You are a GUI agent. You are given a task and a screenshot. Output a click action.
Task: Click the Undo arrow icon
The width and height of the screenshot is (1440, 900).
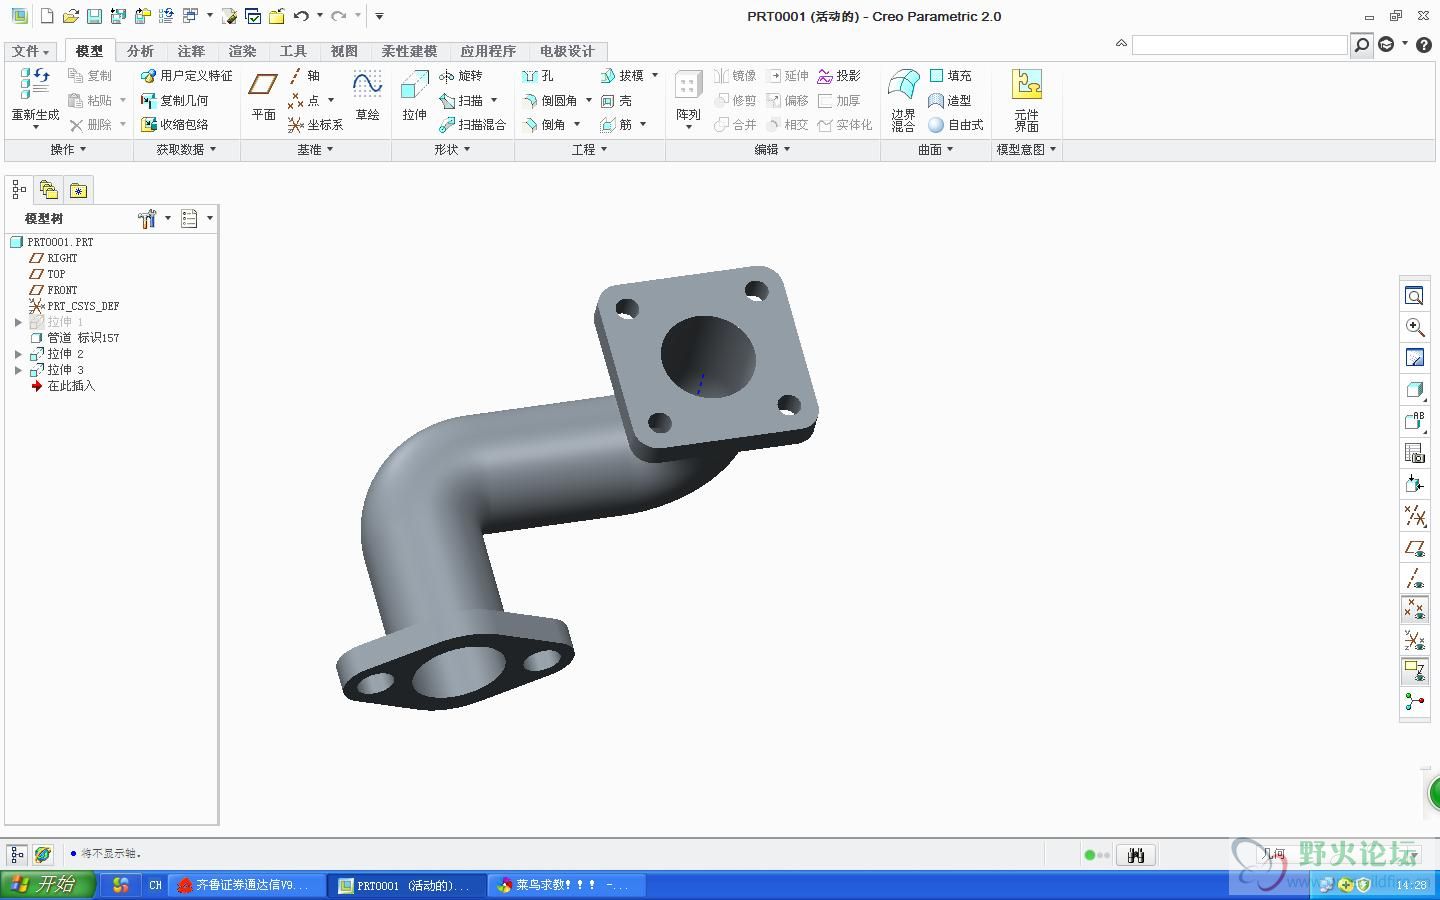pos(301,16)
